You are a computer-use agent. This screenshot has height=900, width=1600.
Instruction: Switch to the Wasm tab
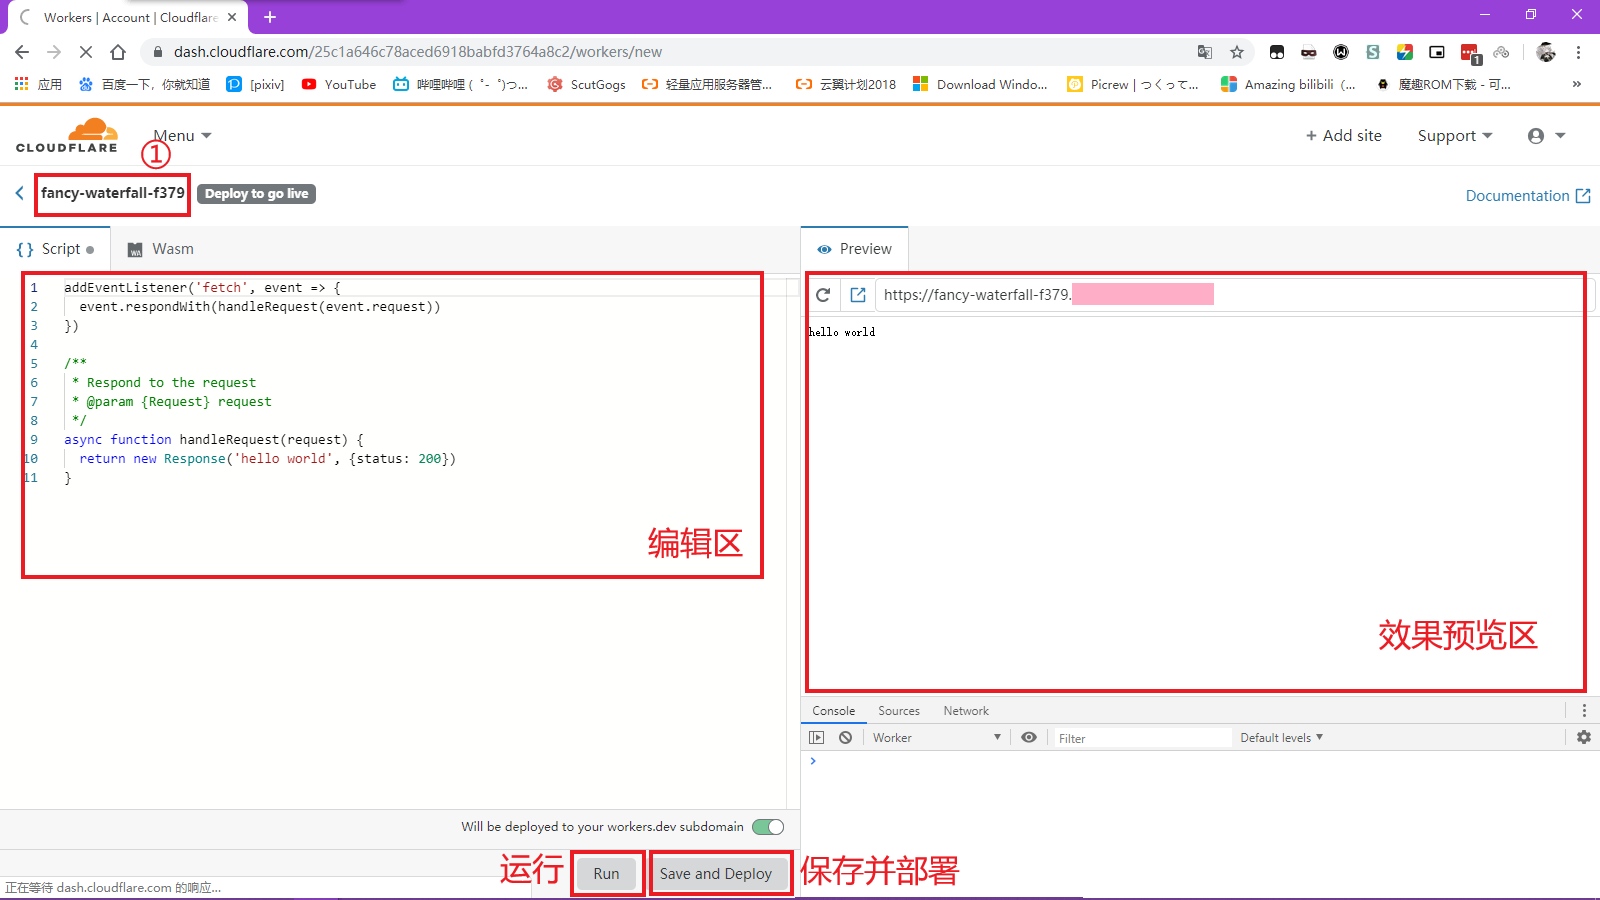tap(161, 249)
